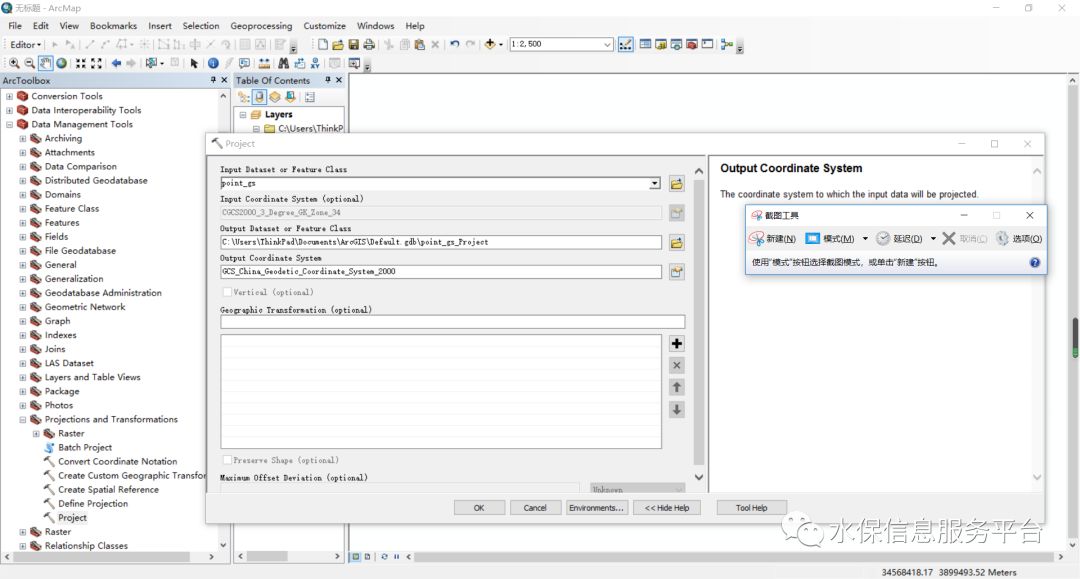Click the Measure ruler tool
The width and height of the screenshot is (1080, 579).
[264, 63]
